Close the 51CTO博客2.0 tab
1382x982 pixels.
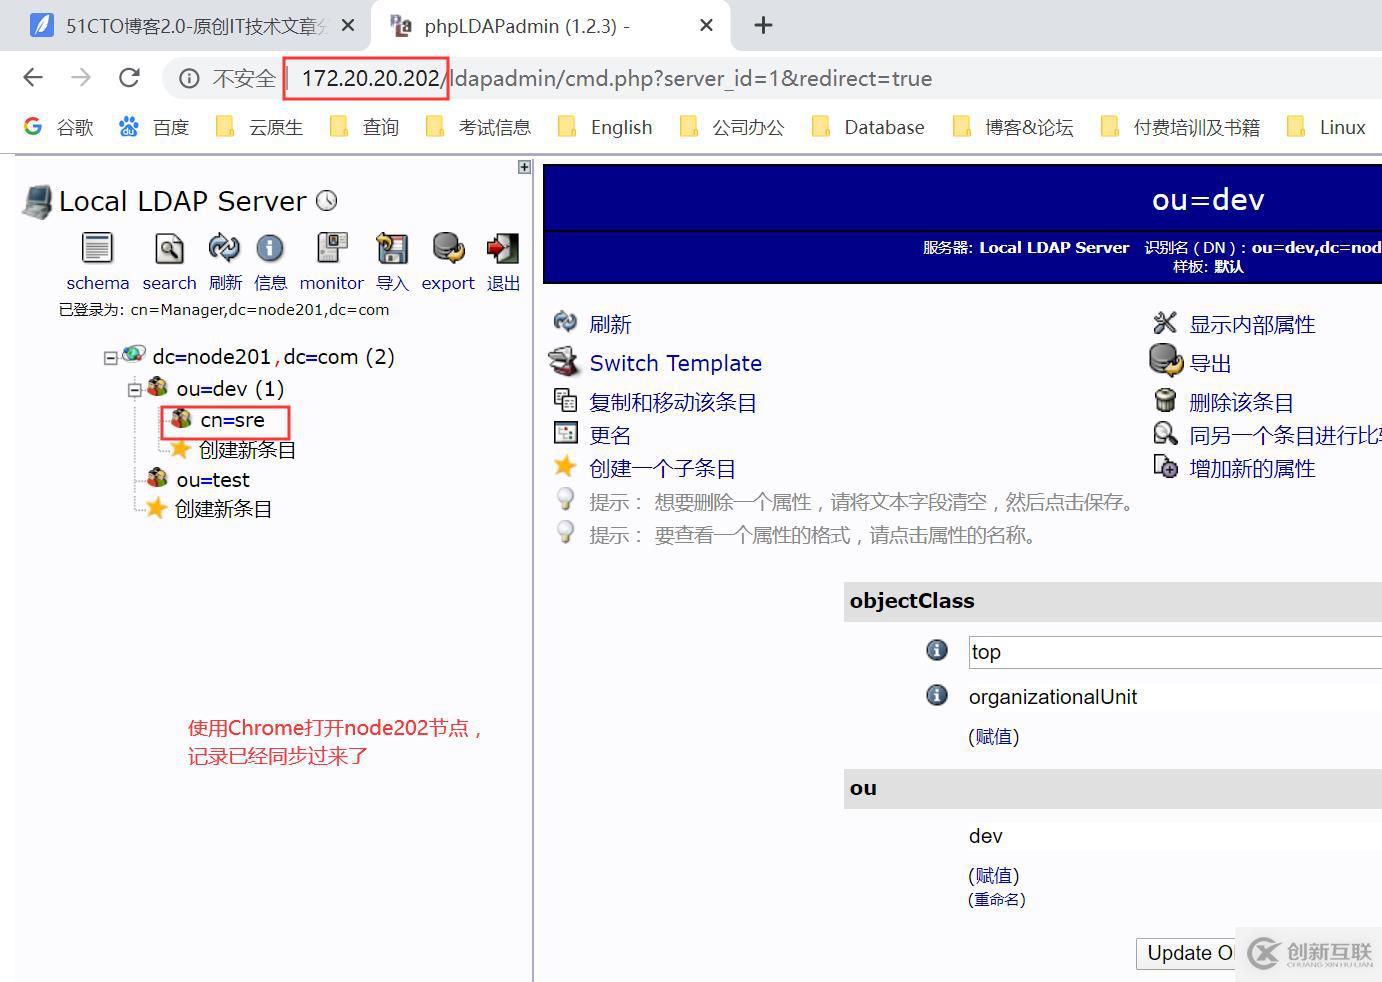(348, 26)
